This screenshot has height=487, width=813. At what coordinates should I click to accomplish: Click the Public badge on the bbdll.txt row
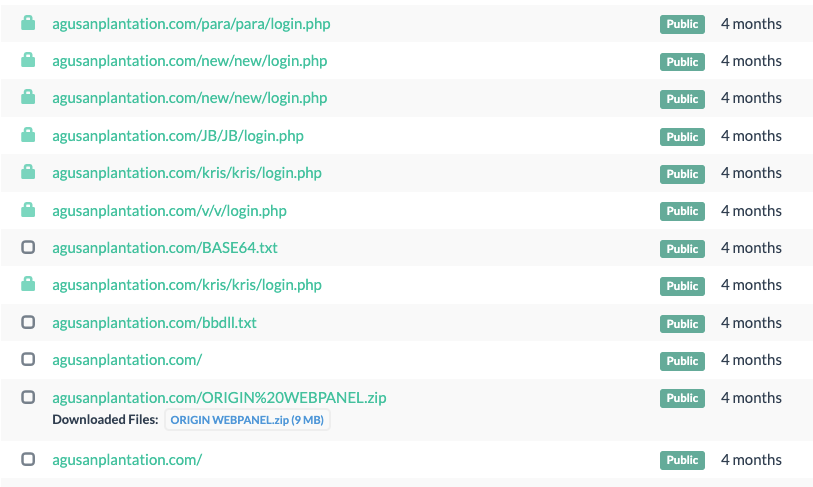[x=682, y=324]
